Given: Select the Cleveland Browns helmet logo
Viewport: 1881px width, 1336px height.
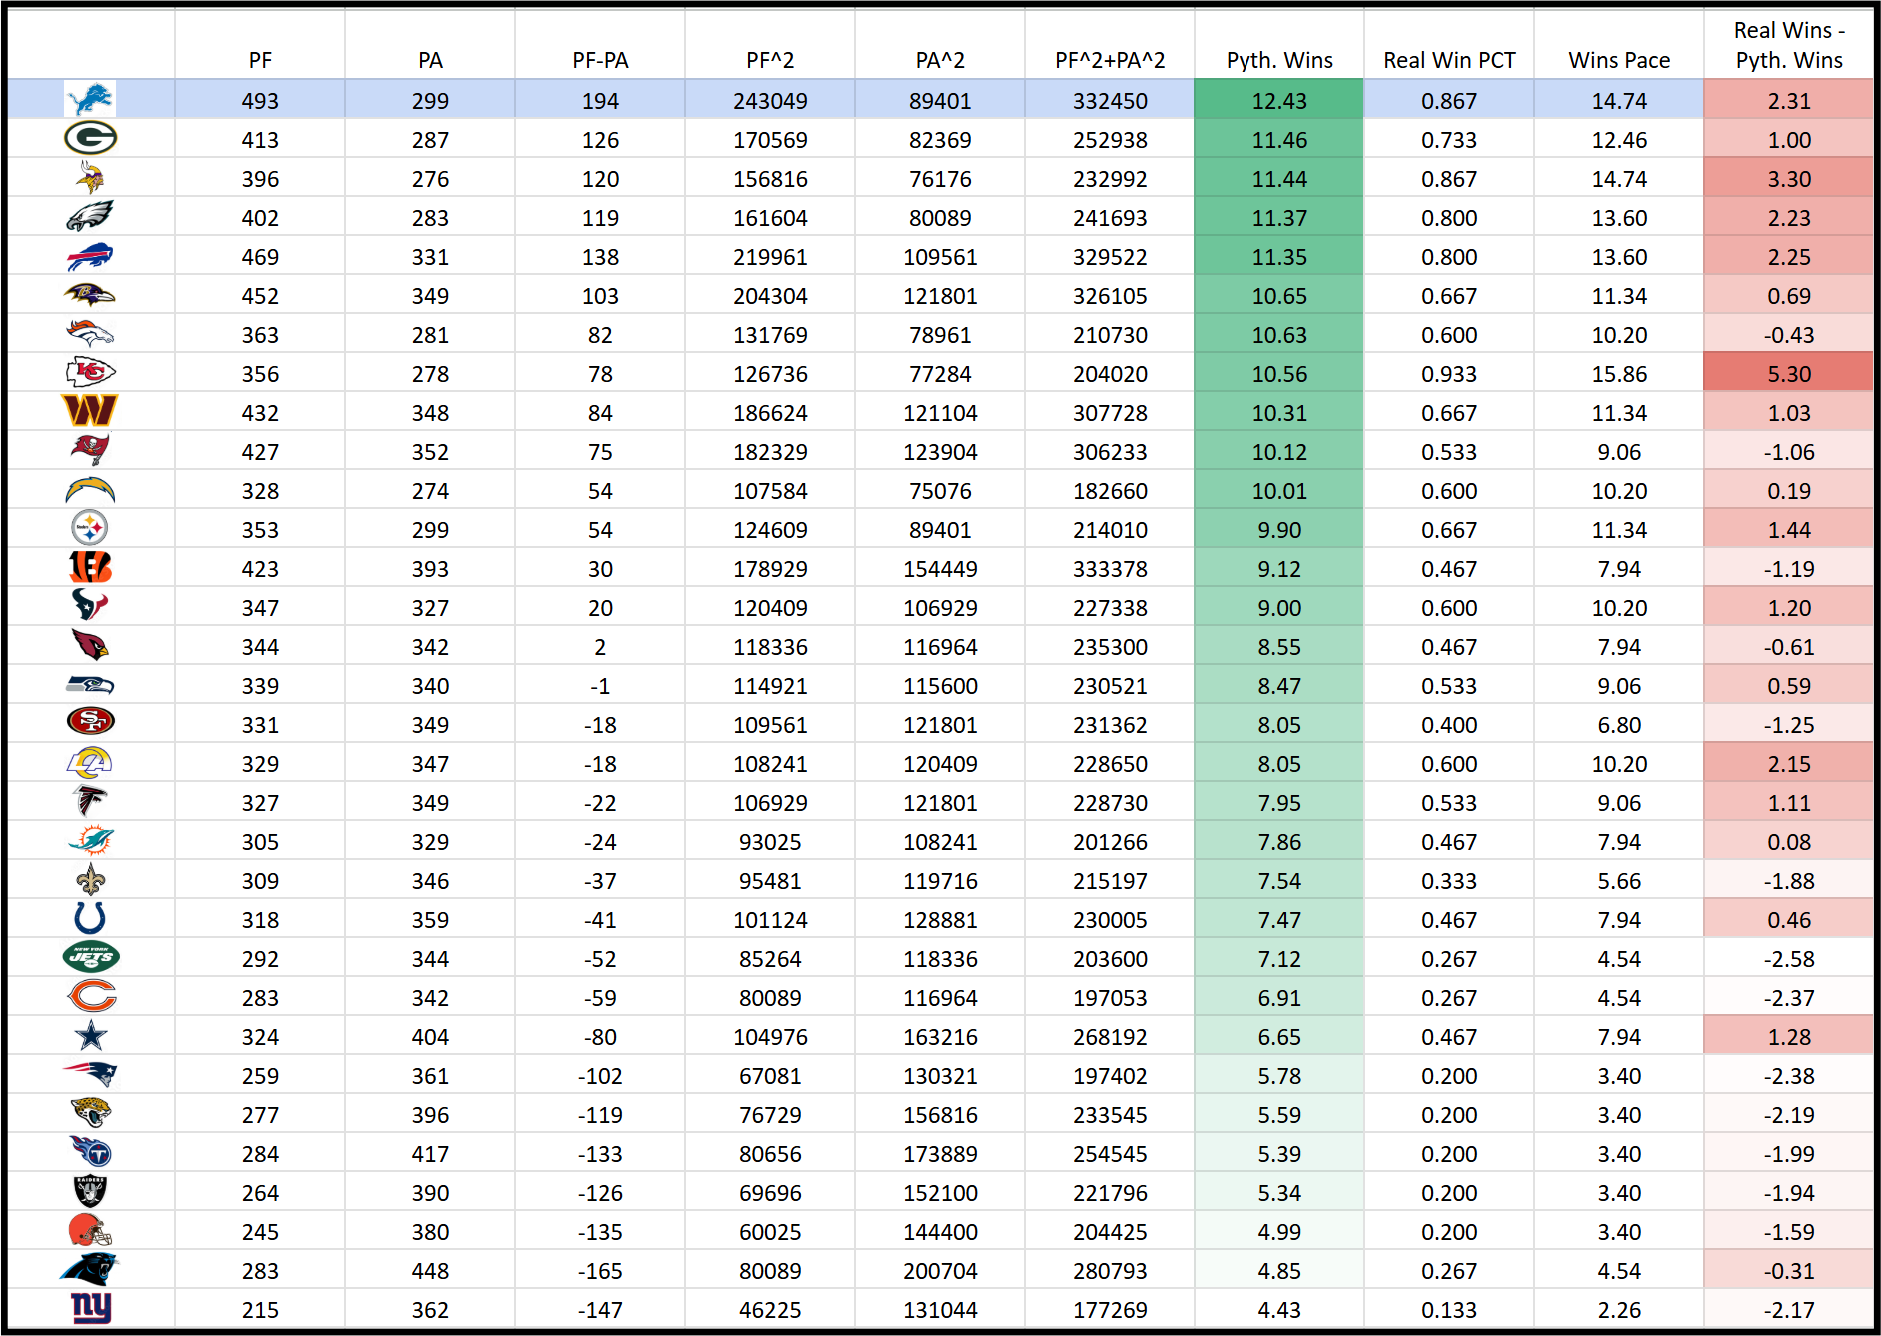Looking at the screenshot, I should tap(90, 1230).
